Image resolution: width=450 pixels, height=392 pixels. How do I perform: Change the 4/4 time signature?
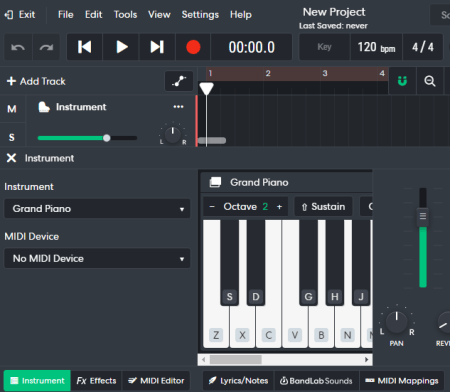pos(423,47)
